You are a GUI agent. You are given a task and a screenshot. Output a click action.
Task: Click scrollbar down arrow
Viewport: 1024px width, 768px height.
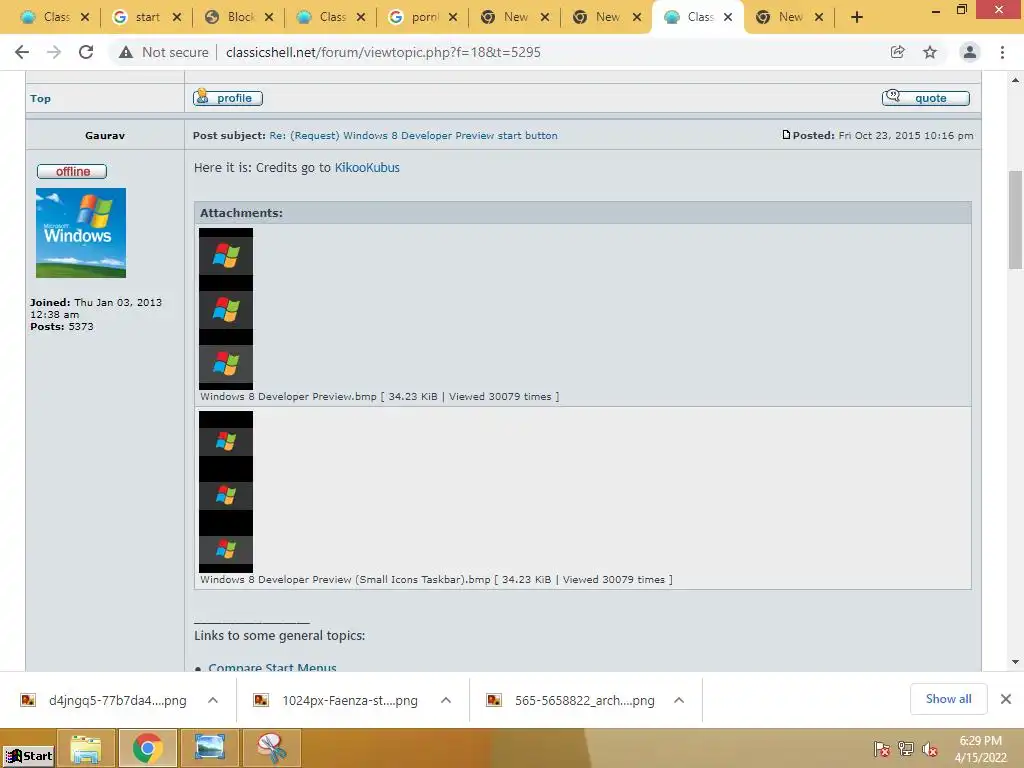click(x=1015, y=662)
